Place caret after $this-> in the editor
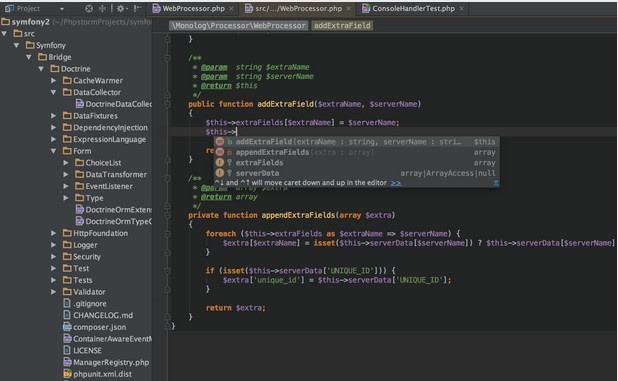 pos(236,132)
